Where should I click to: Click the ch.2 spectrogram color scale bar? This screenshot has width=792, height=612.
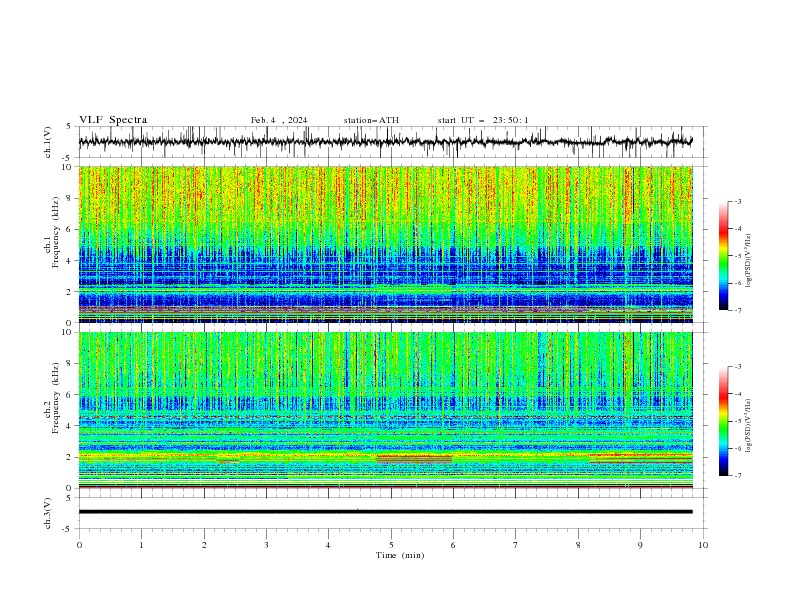[x=724, y=421]
